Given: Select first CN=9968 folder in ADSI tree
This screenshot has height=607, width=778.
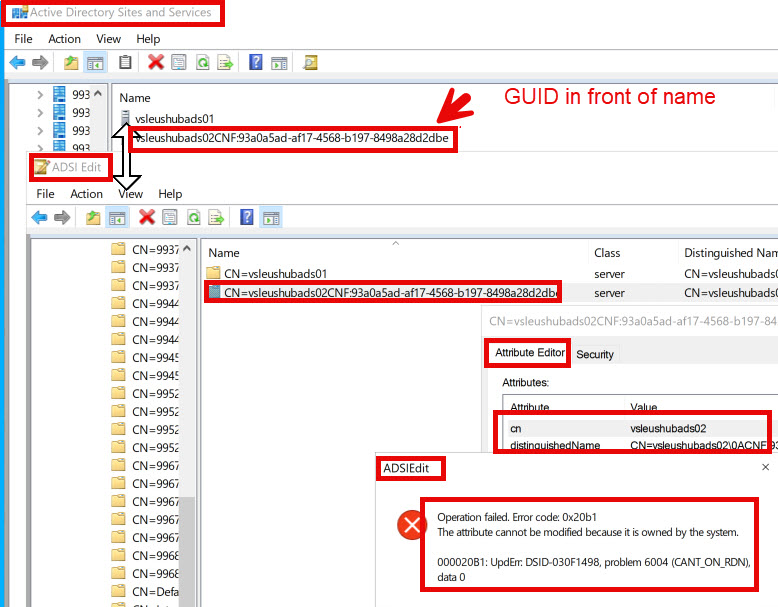Looking at the screenshot, I should point(145,555).
